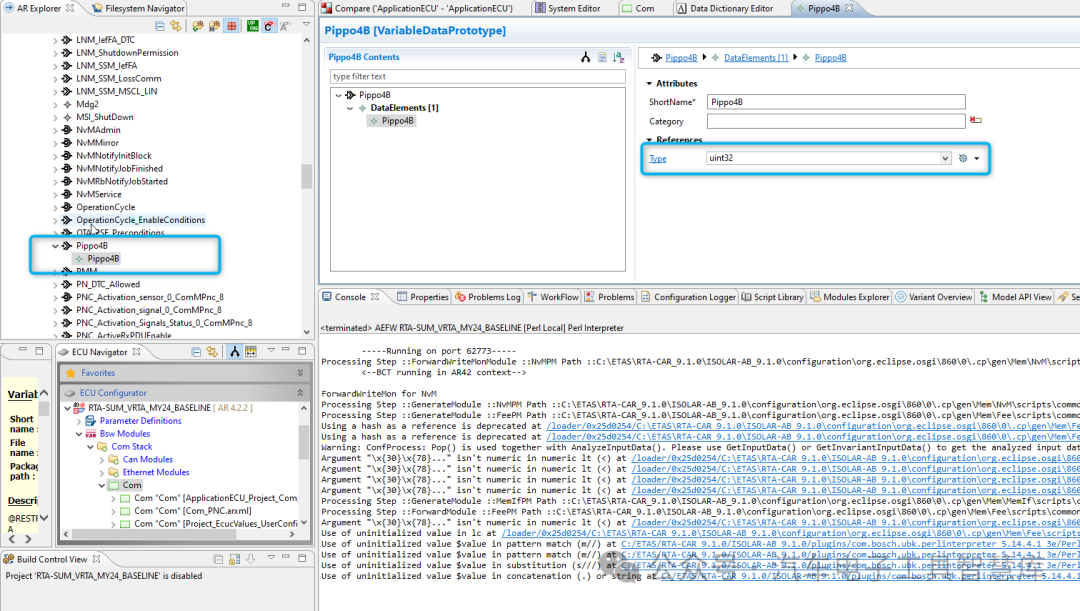The image size is (1080, 611).
Task: Select Pippo4B under DataElements in Contents tree
Action: [397, 121]
